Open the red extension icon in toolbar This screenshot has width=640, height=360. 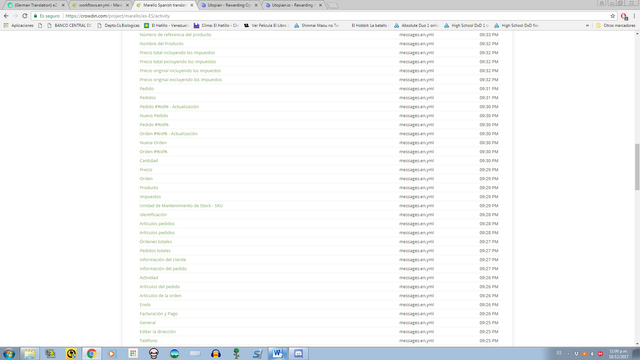pyautogui.click(x=624, y=16)
